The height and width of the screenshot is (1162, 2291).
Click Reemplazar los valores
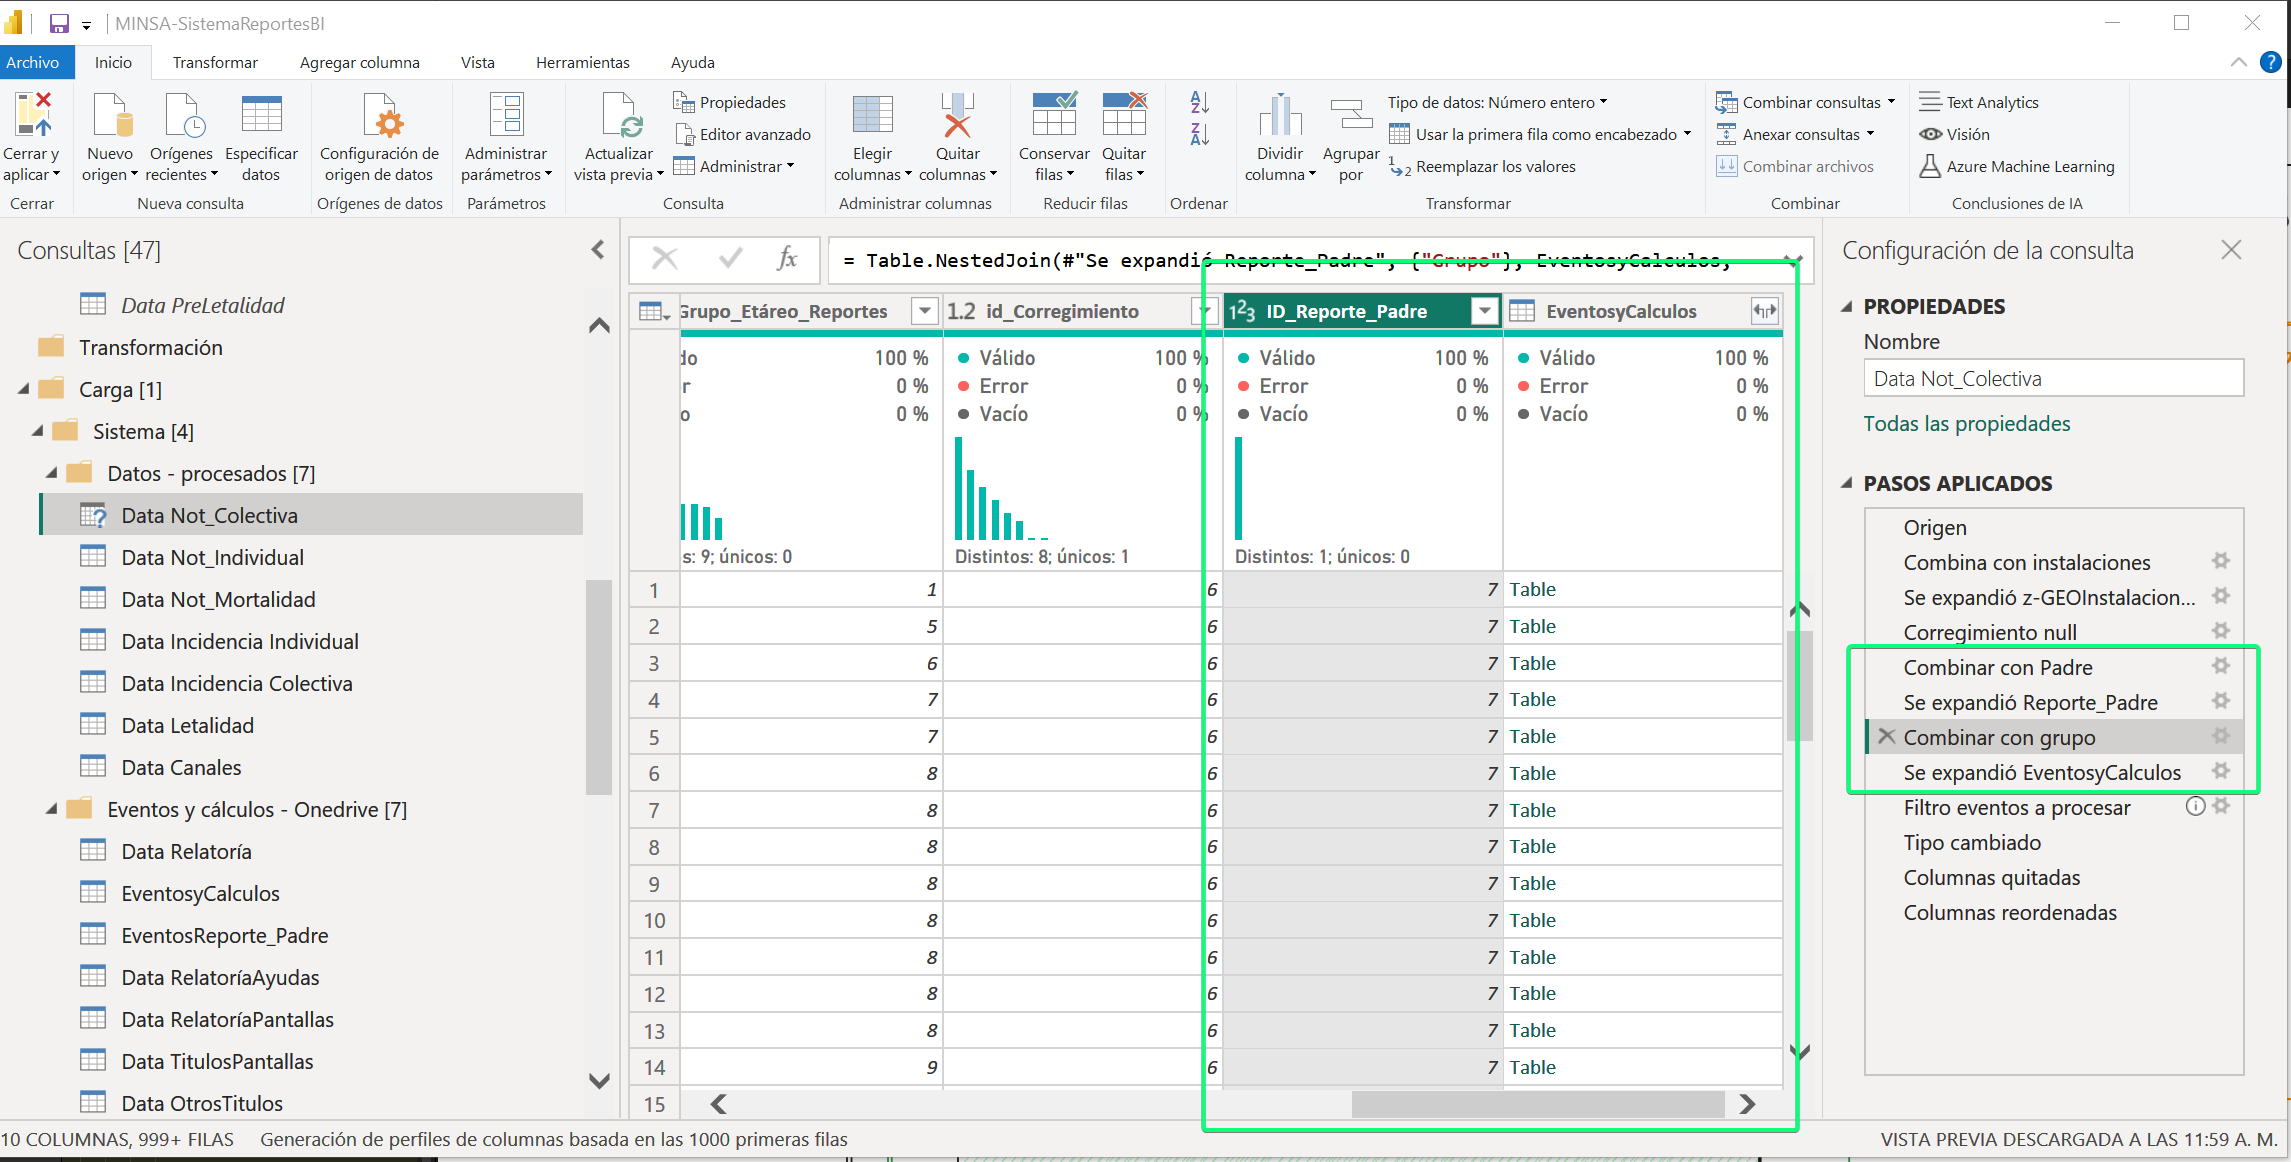(1482, 167)
